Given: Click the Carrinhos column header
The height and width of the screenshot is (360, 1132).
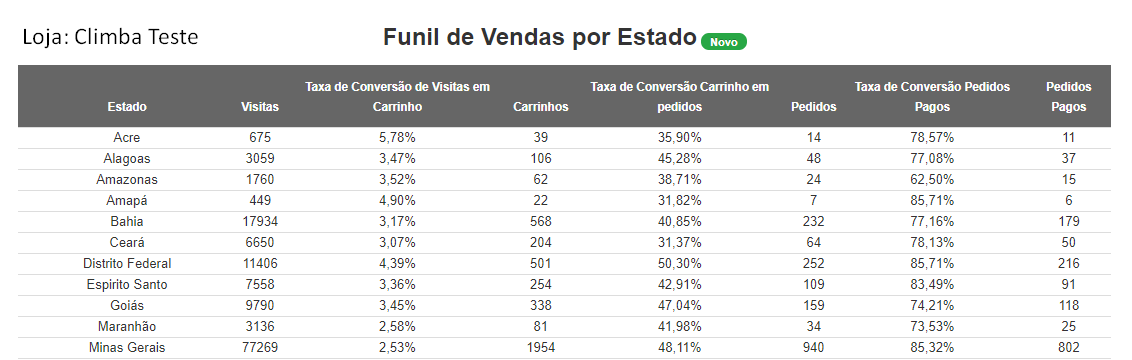Looking at the screenshot, I should [541, 107].
